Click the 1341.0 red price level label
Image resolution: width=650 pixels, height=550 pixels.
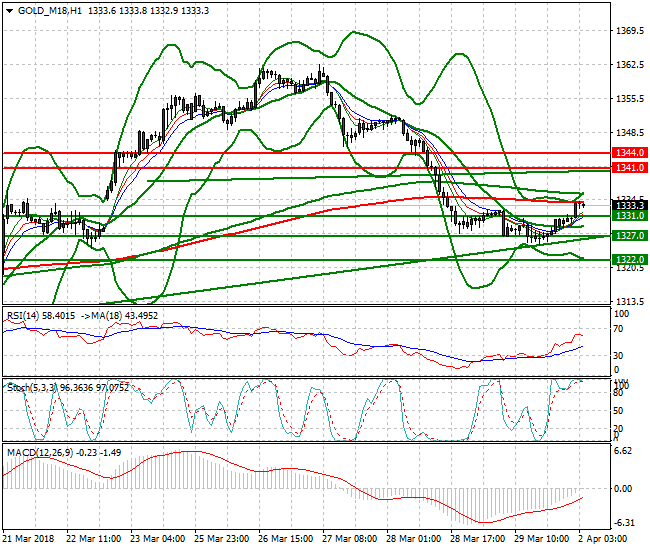tap(630, 167)
